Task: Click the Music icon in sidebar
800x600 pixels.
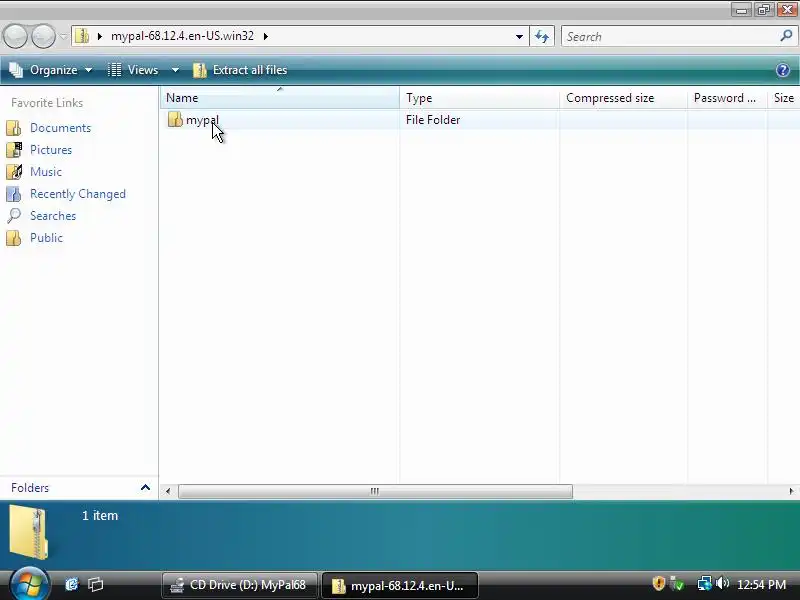Action: coord(14,171)
